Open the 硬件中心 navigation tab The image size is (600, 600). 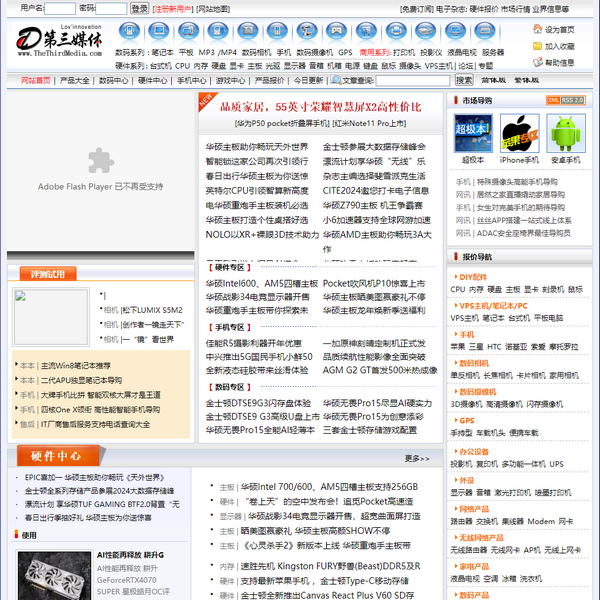click(153, 80)
